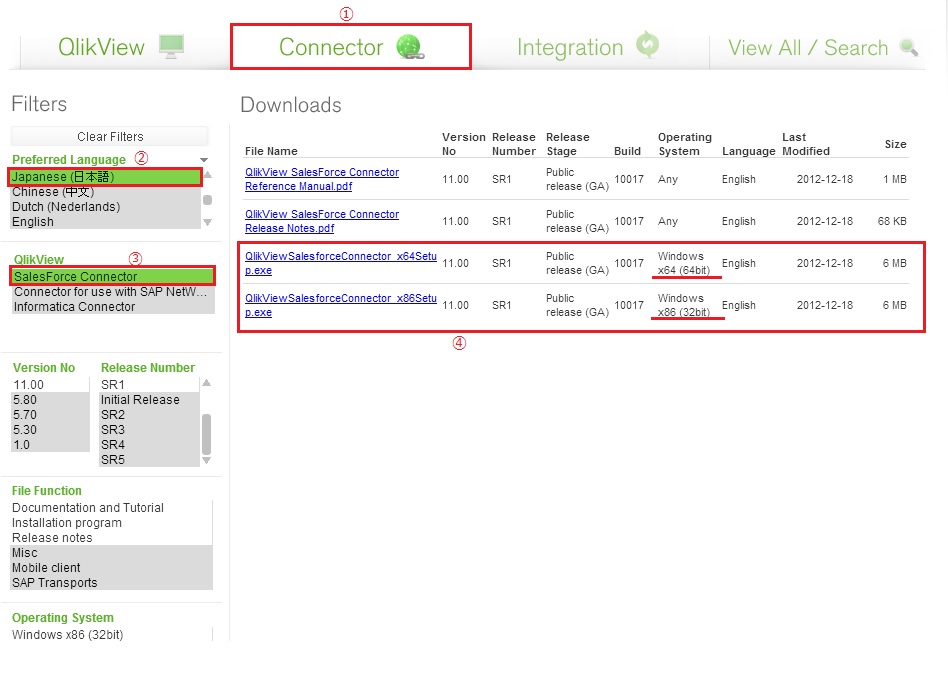This screenshot has height=686, width=948.
Task: Click the Preferred Language list's up arrow
Action: pos(207,175)
